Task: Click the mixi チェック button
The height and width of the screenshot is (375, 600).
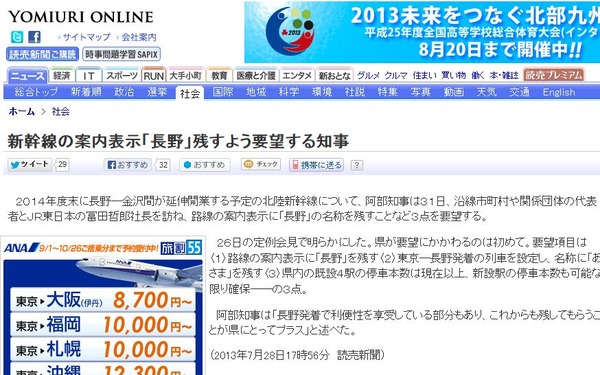Action: [261, 164]
